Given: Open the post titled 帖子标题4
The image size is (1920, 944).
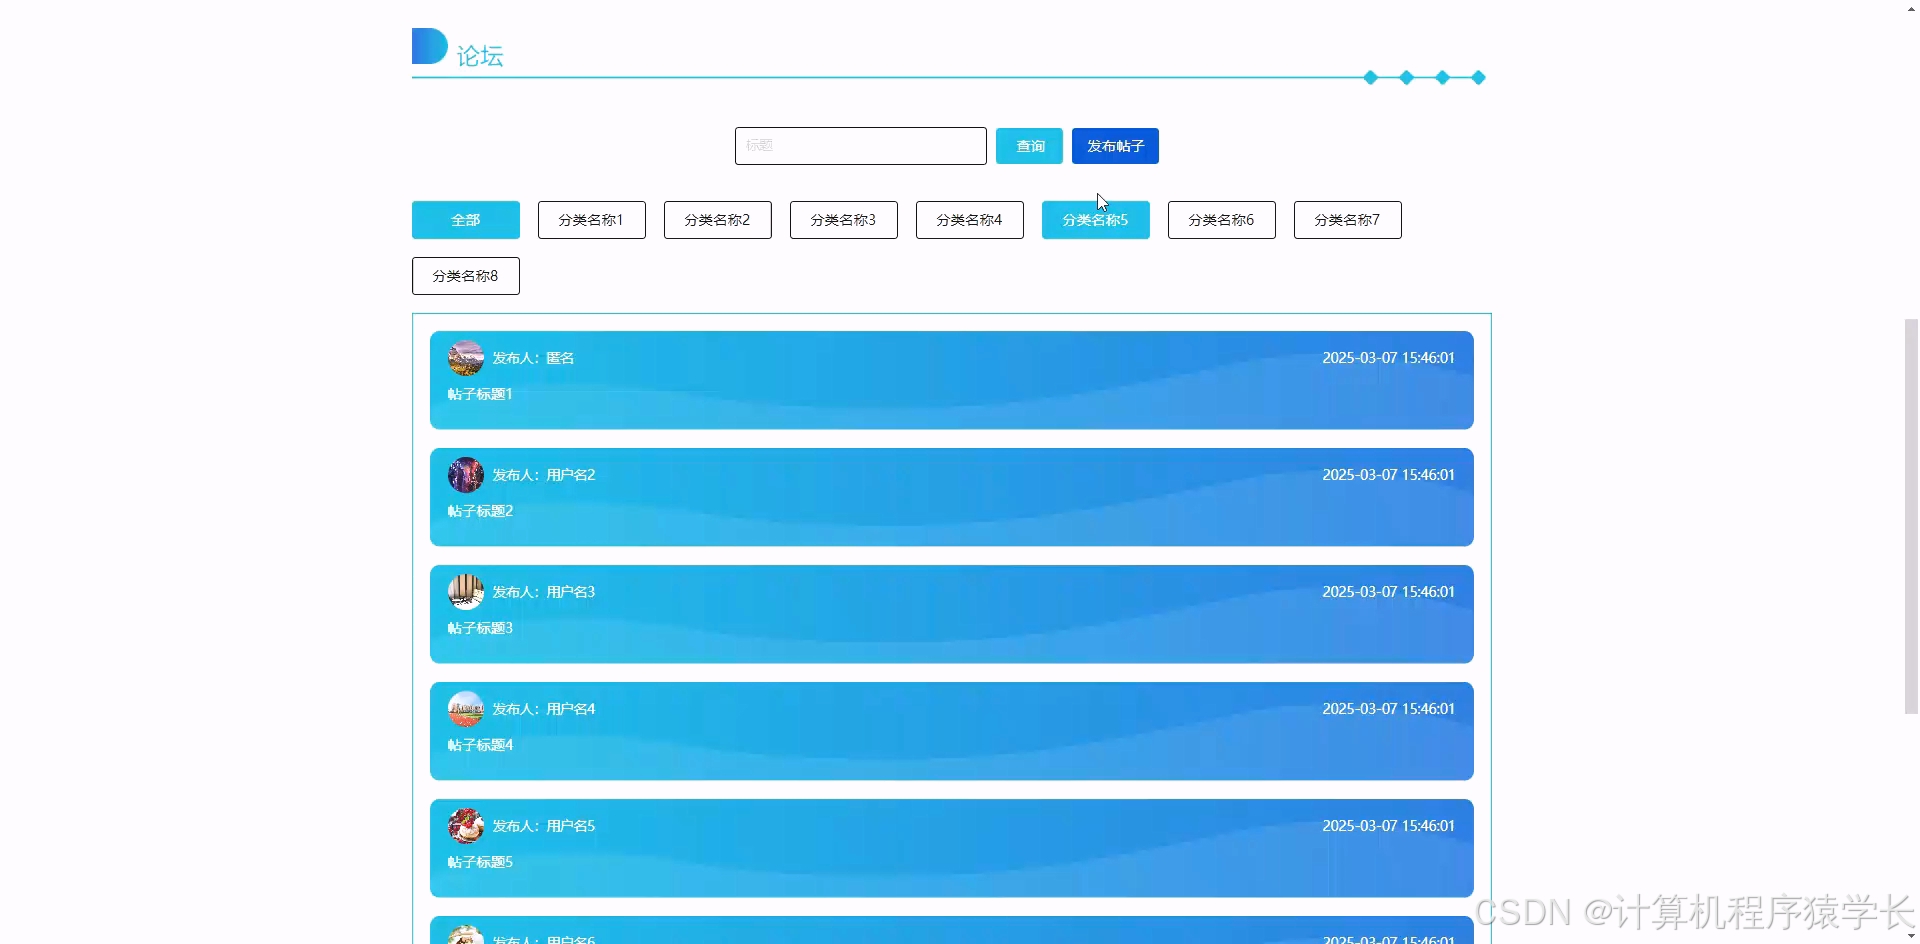Looking at the screenshot, I should tap(480, 745).
